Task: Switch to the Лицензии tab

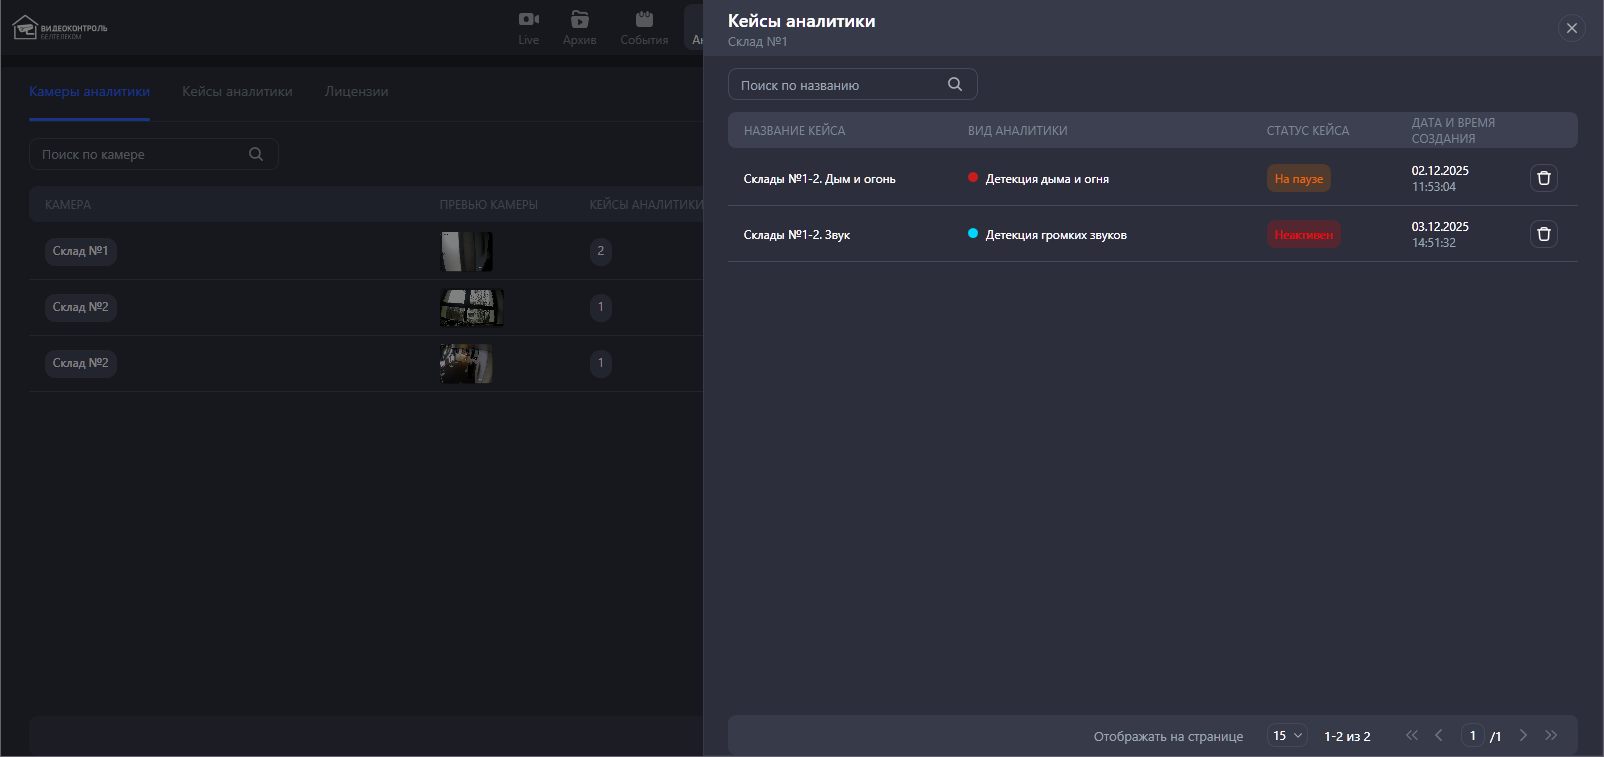Action: pos(356,92)
